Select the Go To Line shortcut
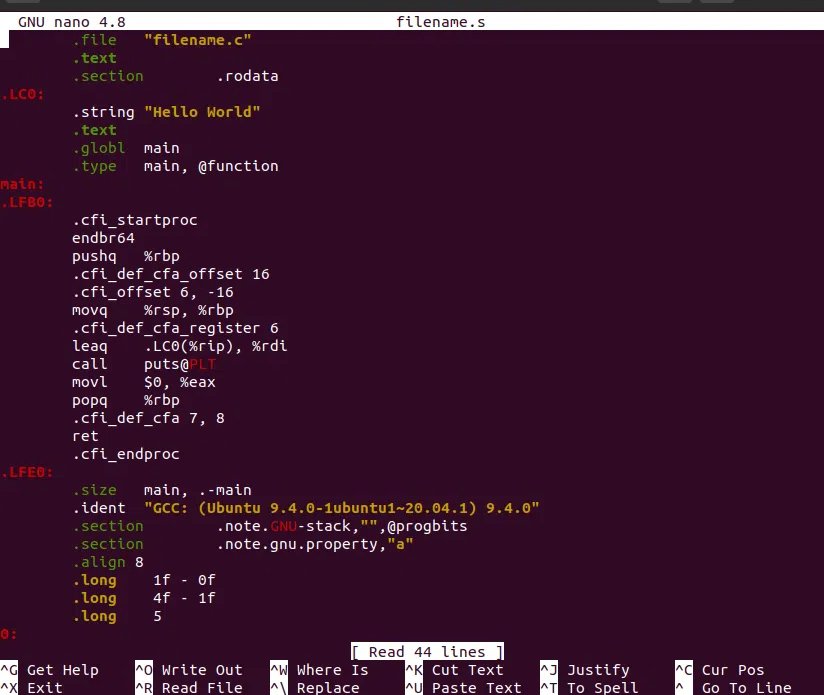This screenshot has width=824, height=695. [734, 687]
